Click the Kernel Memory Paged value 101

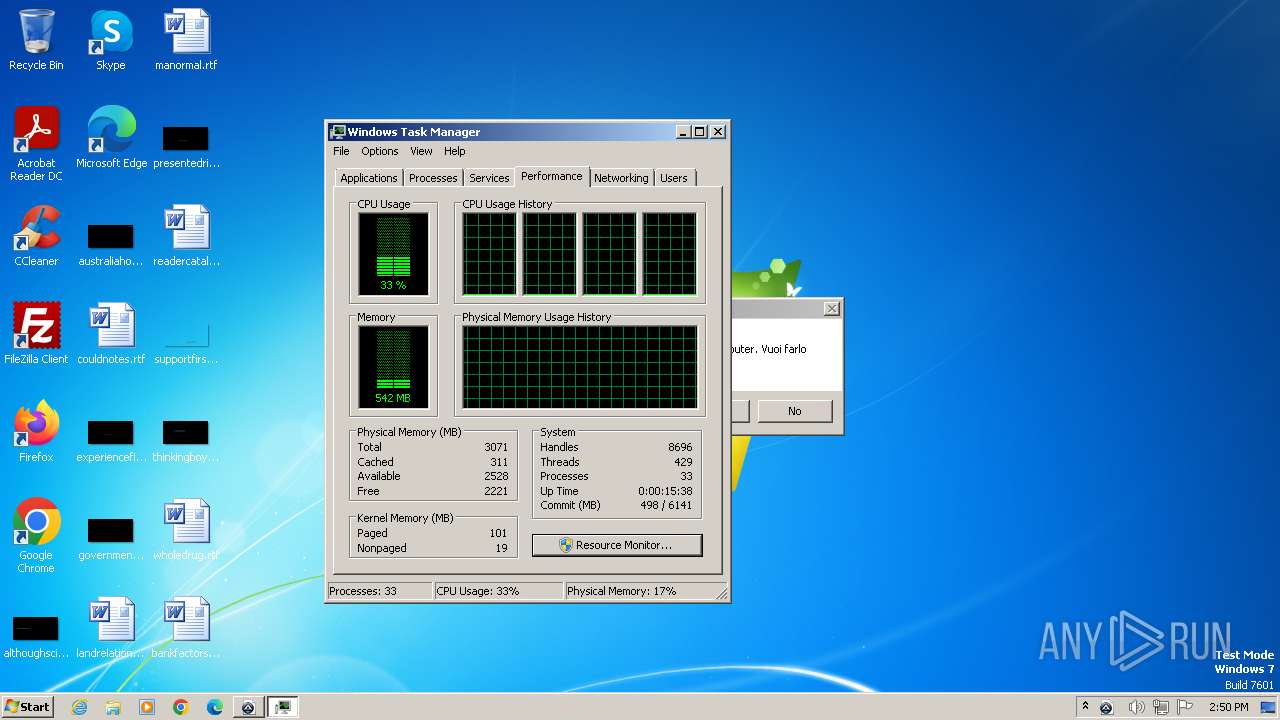point(498,533)
